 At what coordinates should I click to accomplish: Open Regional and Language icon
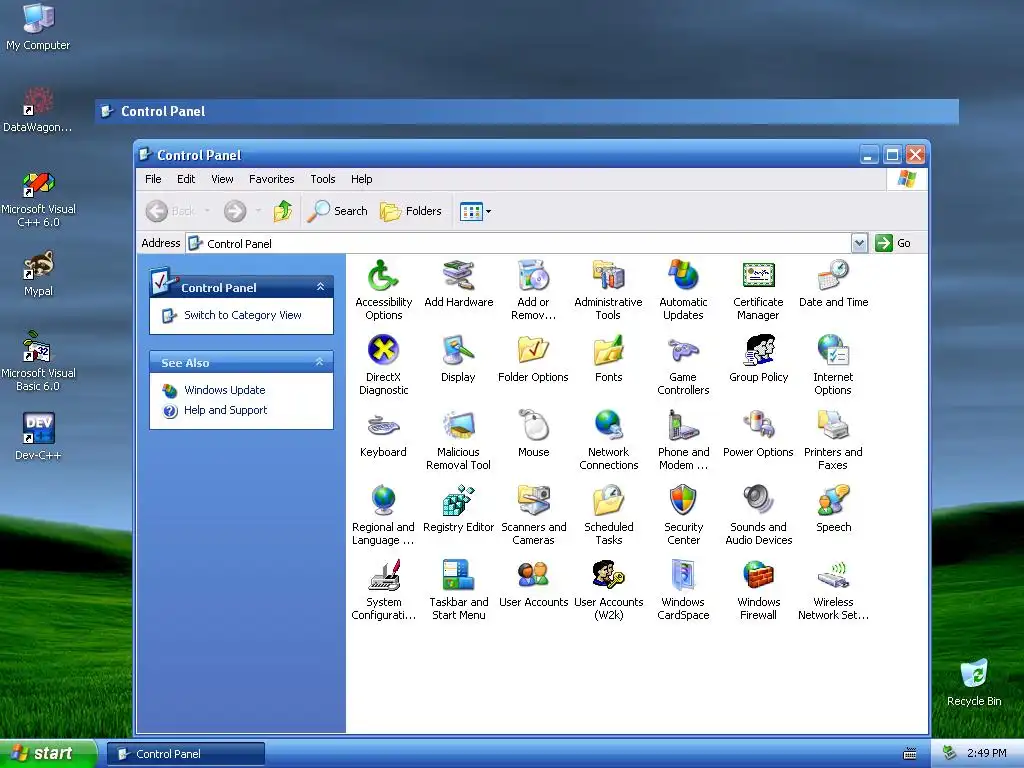(383, 501)
